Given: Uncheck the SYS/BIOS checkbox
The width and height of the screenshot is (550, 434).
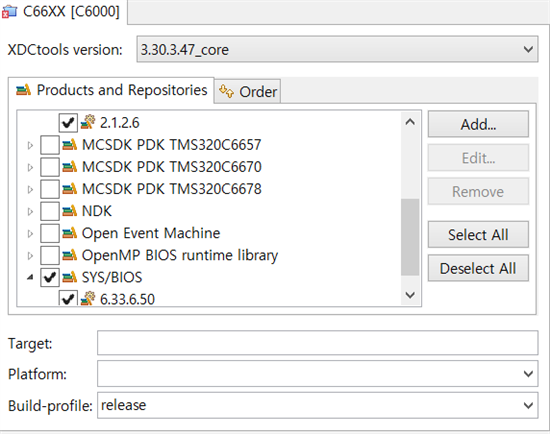Looking at the screenshot, I should coord(49,278).
